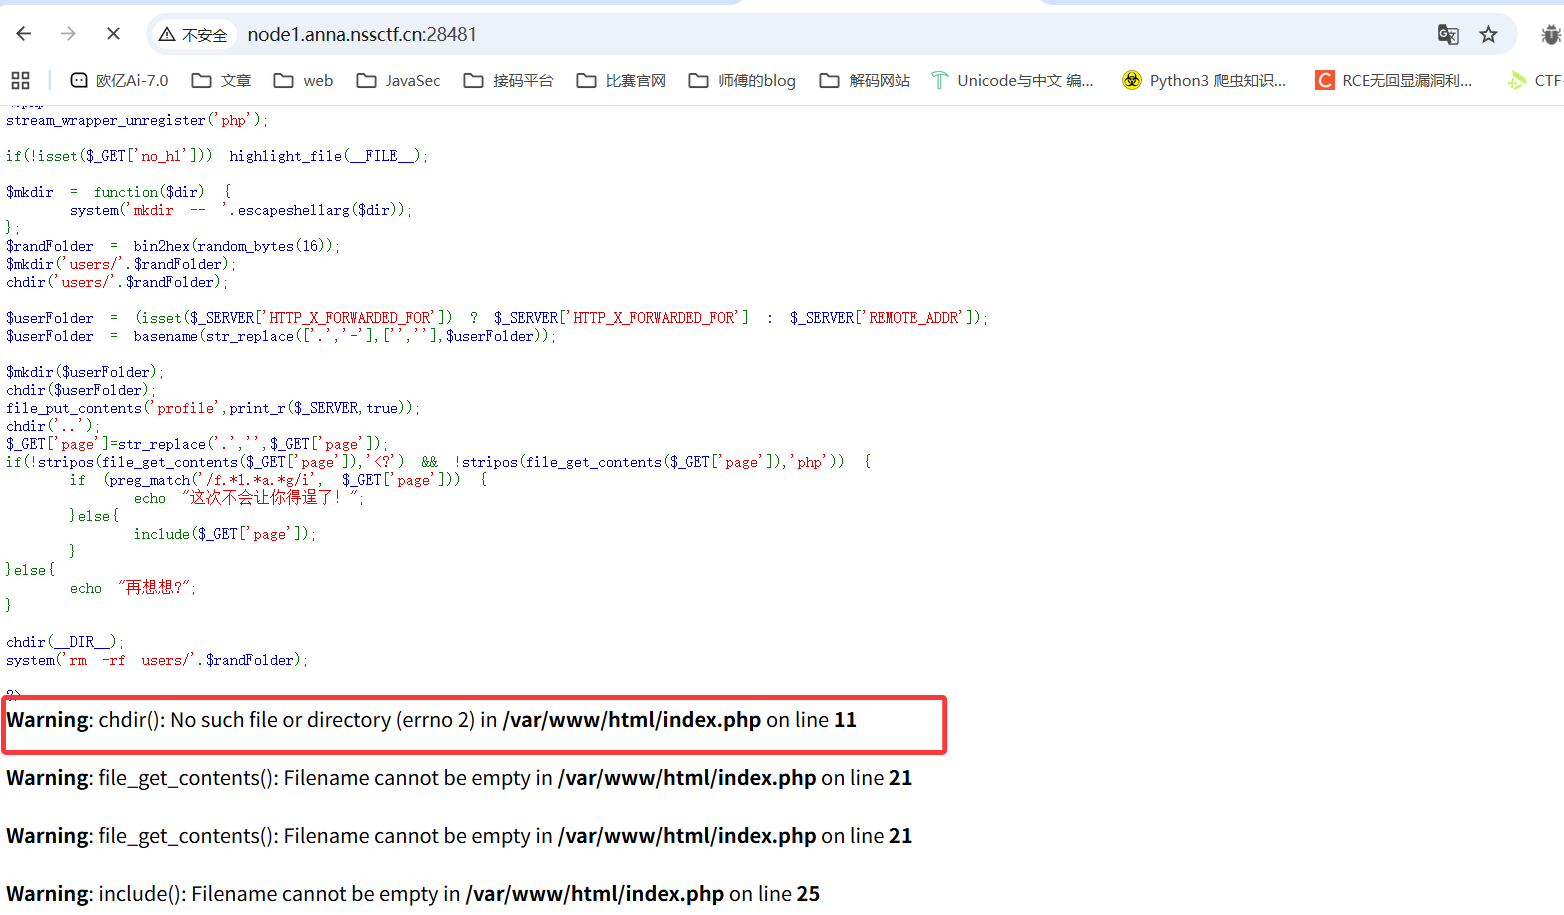The height and width of the screenshot is (915, 1564).
Task: Open the 师傅的blog bookmark folder
Action: pyautogui.click(x=742, y=80)
